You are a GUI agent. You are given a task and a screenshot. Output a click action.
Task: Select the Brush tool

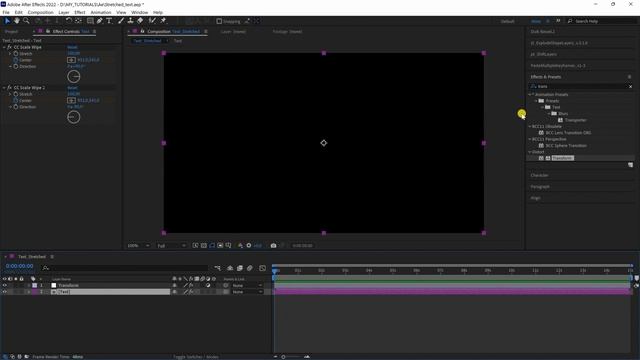121,21
